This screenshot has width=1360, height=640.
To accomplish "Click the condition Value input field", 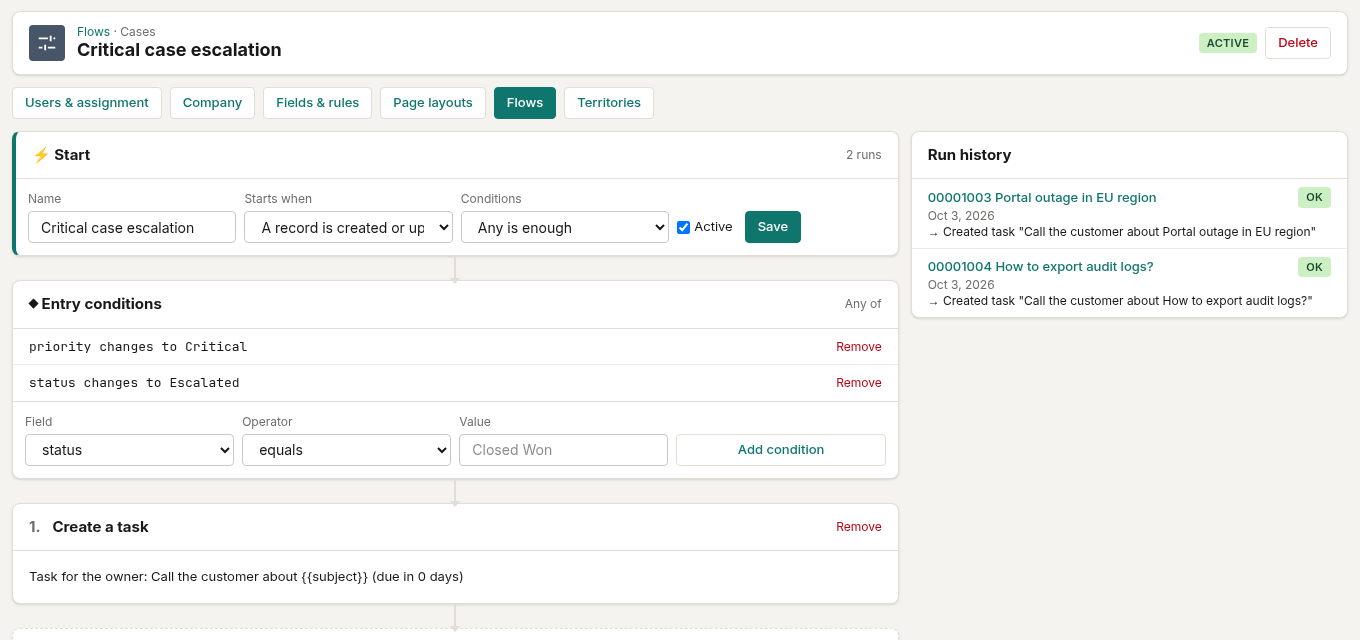I will (x=563, y=450).
